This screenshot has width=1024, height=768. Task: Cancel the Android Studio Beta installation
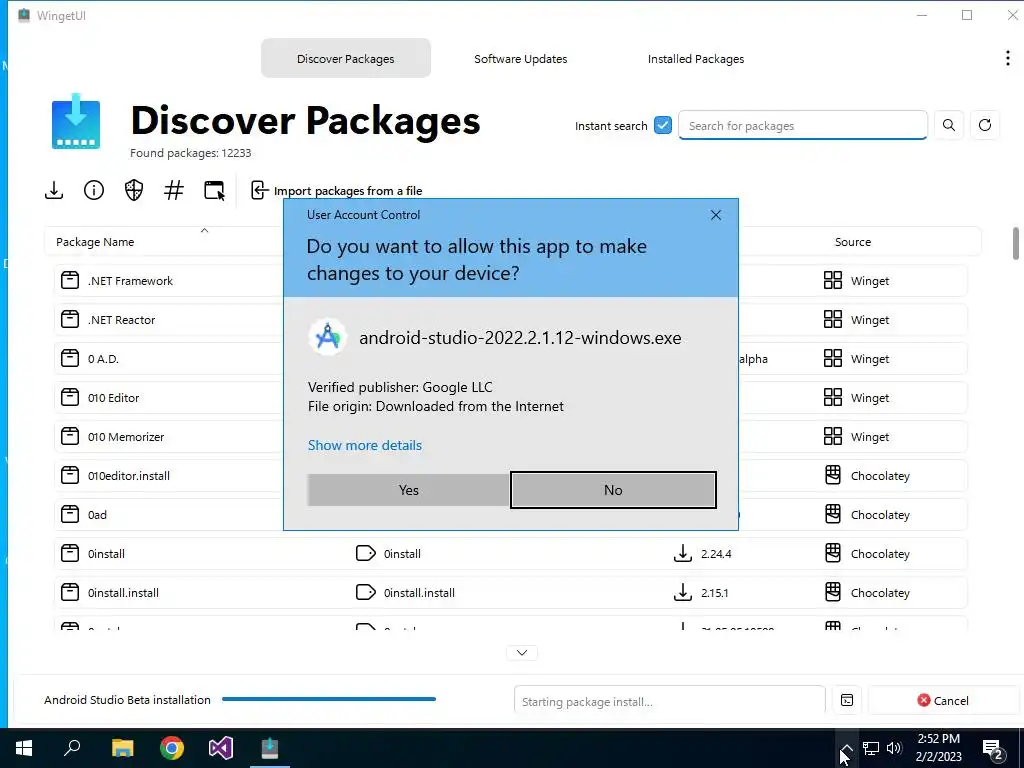[942, 701]
